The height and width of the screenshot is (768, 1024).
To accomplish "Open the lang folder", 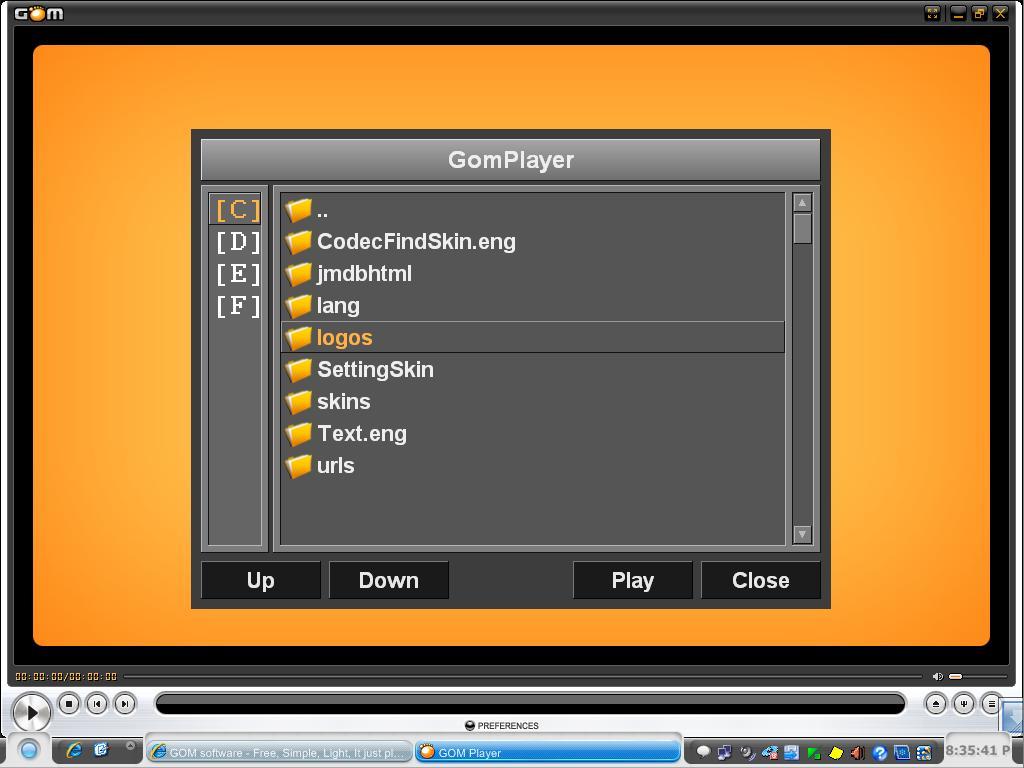I will [x=339, y=305].
